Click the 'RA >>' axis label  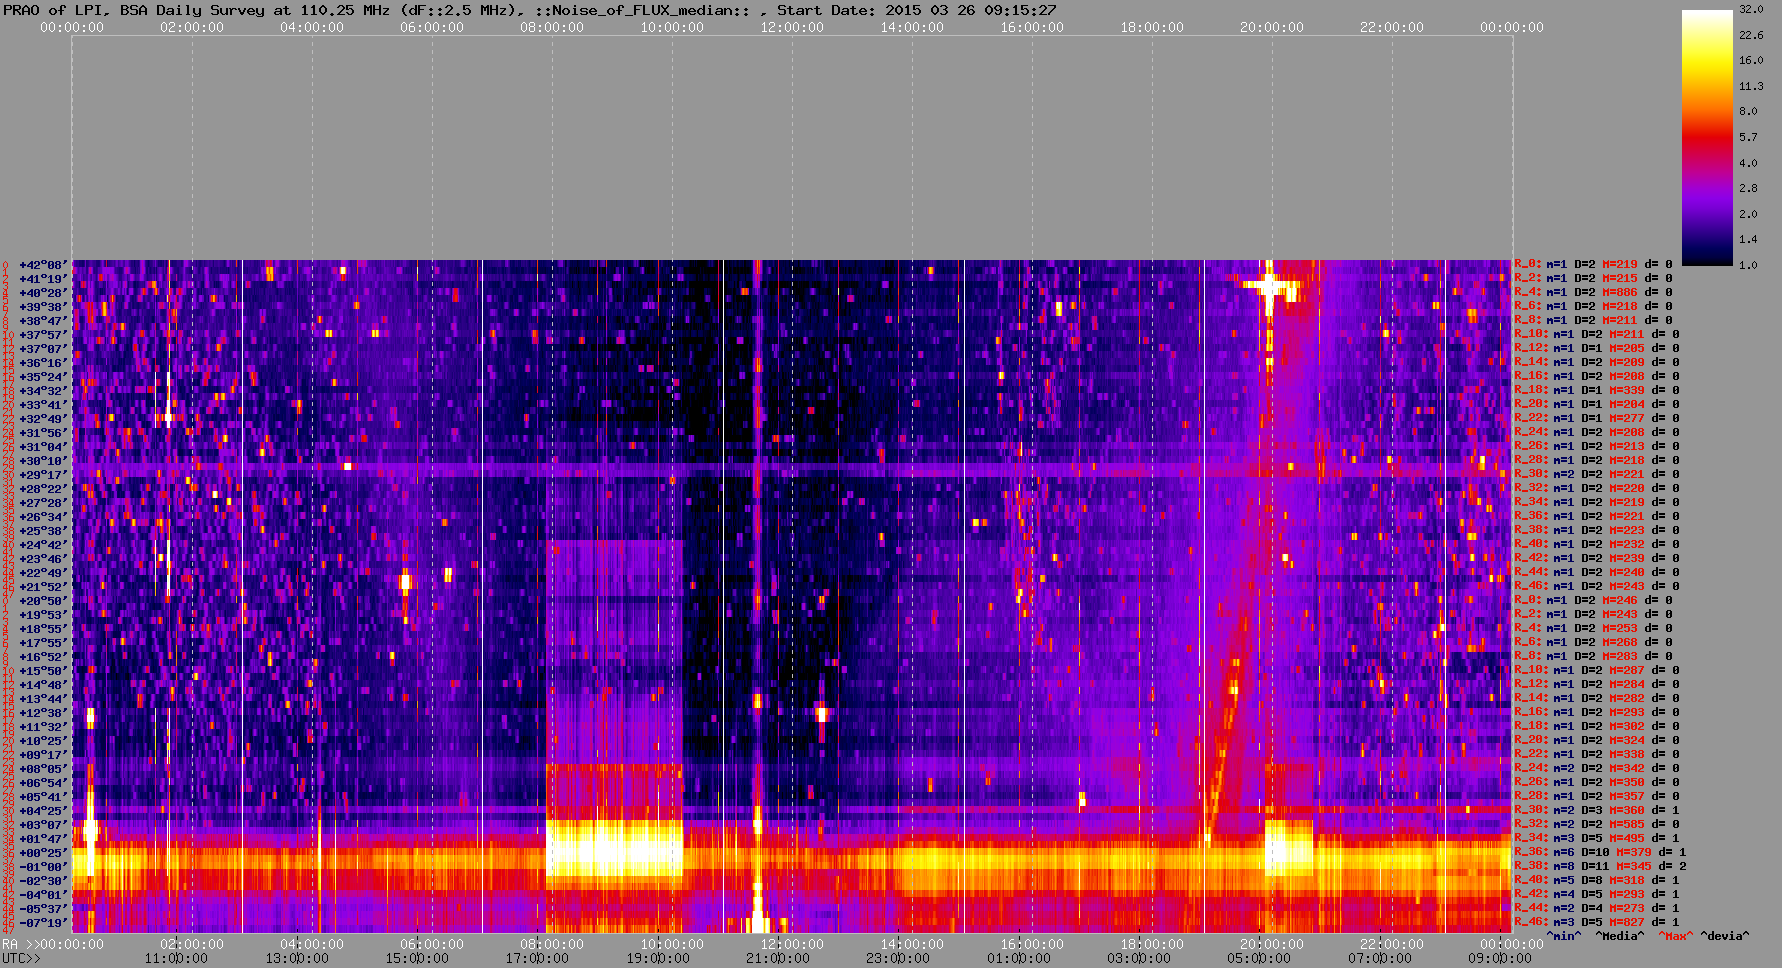[19, 944]
